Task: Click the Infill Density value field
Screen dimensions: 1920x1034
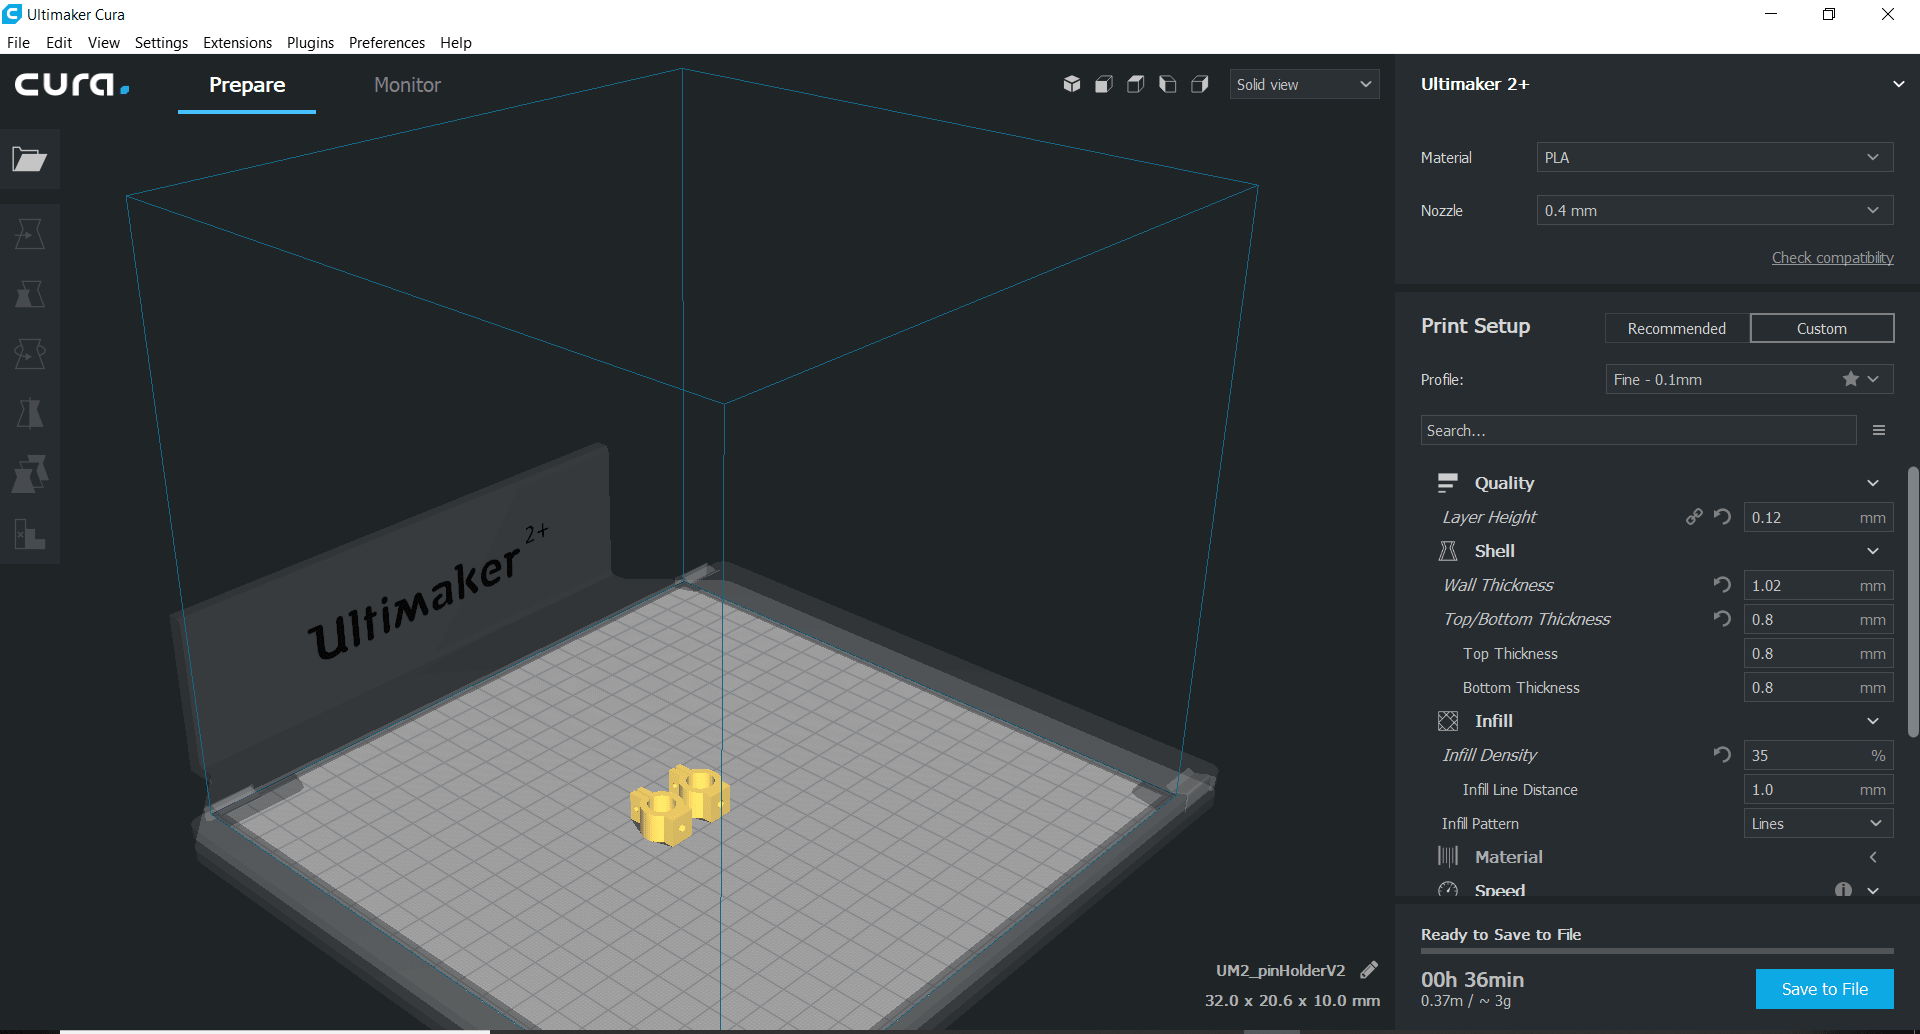Action: tap(1818, 755)
